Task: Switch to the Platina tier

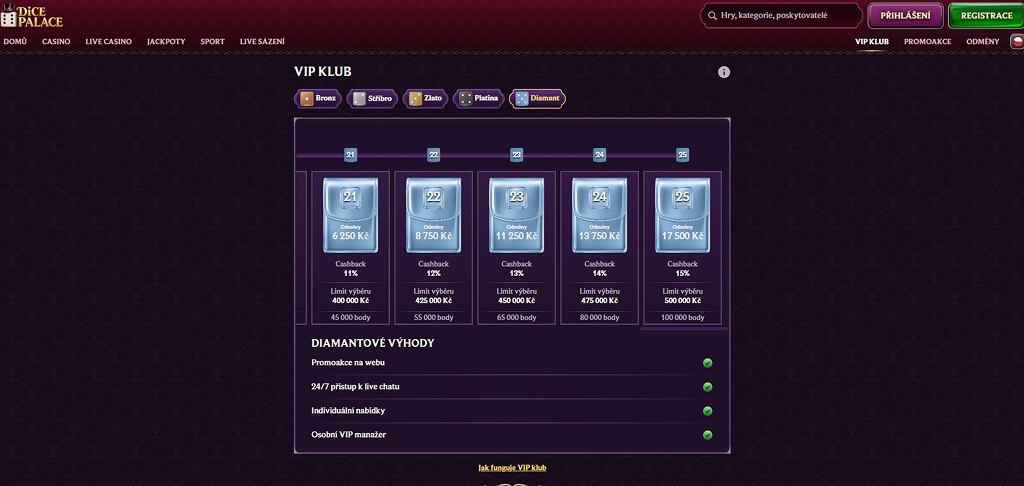Action: [479, 99]
